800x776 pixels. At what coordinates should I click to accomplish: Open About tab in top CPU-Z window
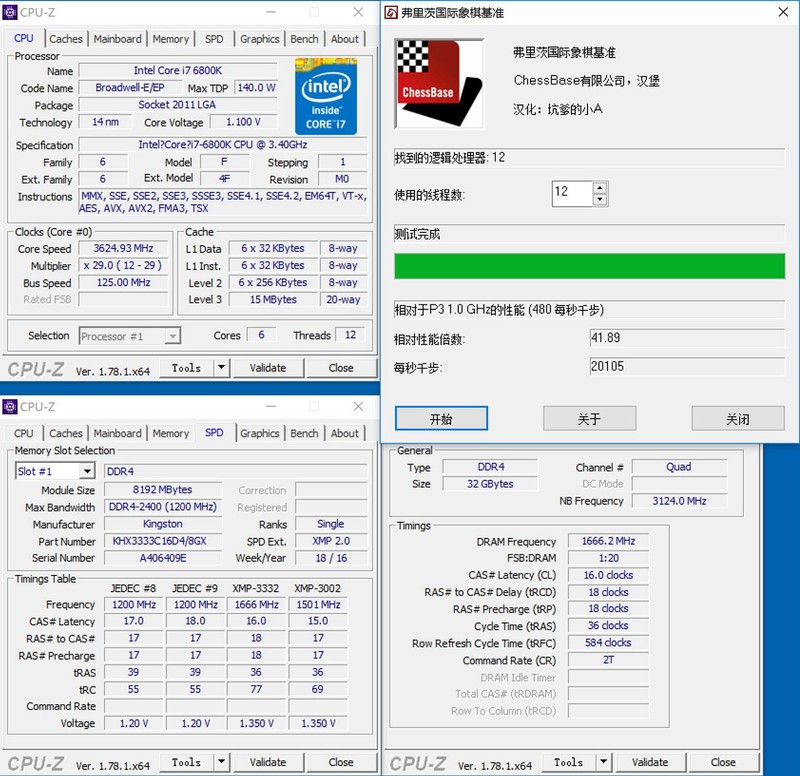(344, 39)
